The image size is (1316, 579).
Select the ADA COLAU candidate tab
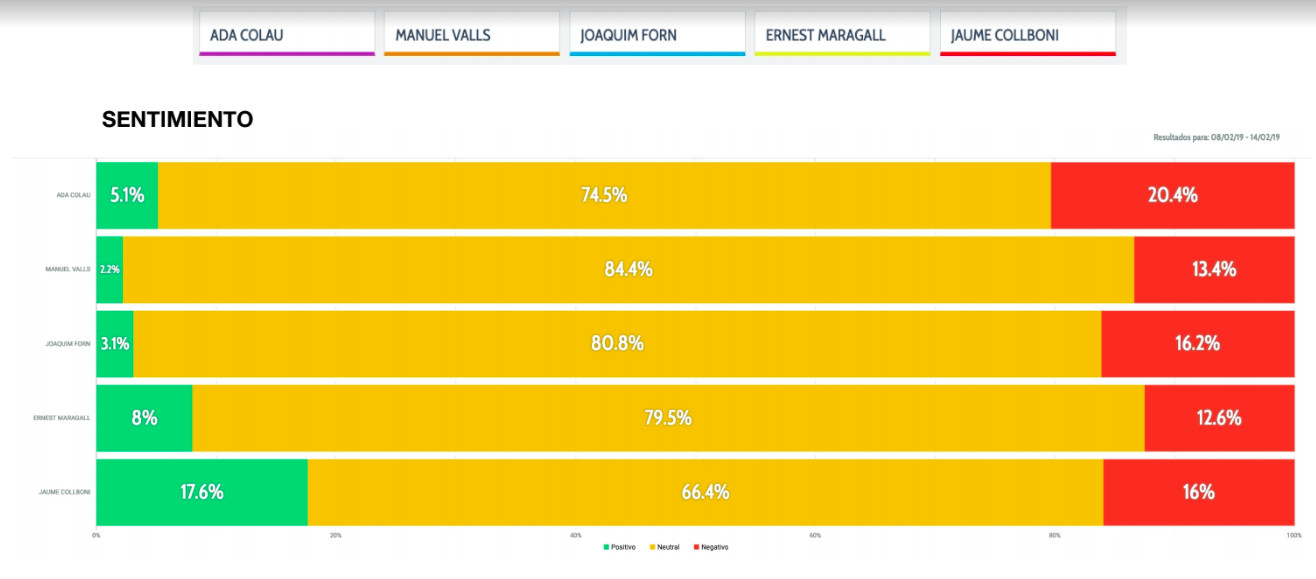coord(286,35)
